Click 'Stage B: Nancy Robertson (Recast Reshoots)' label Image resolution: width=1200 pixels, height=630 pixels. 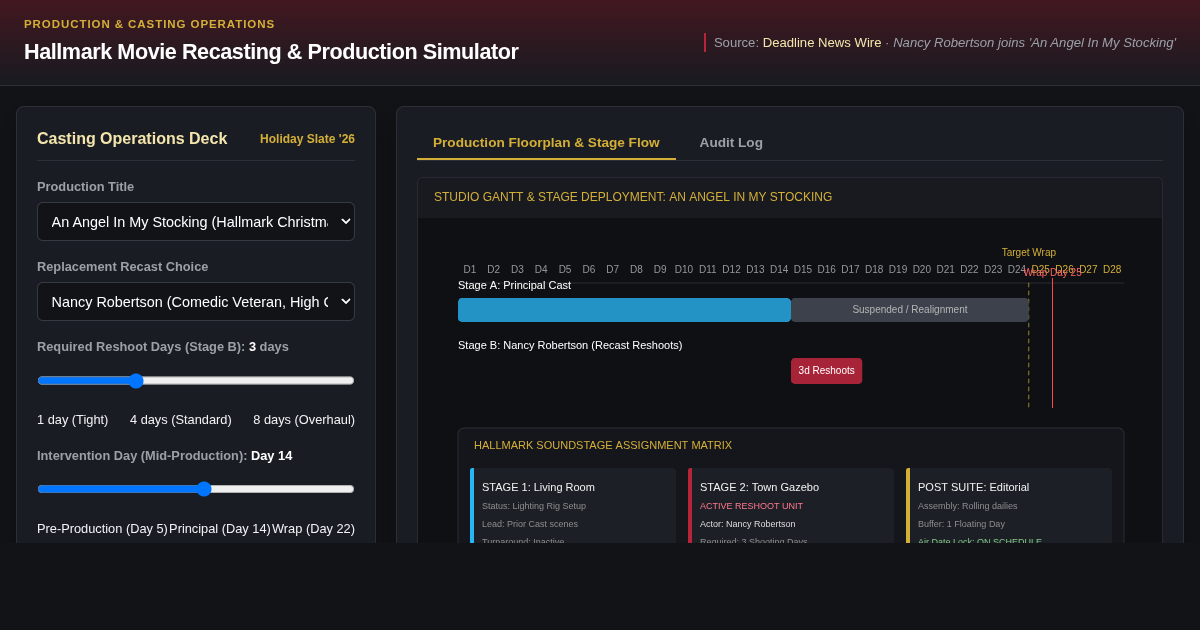point(570,345)
